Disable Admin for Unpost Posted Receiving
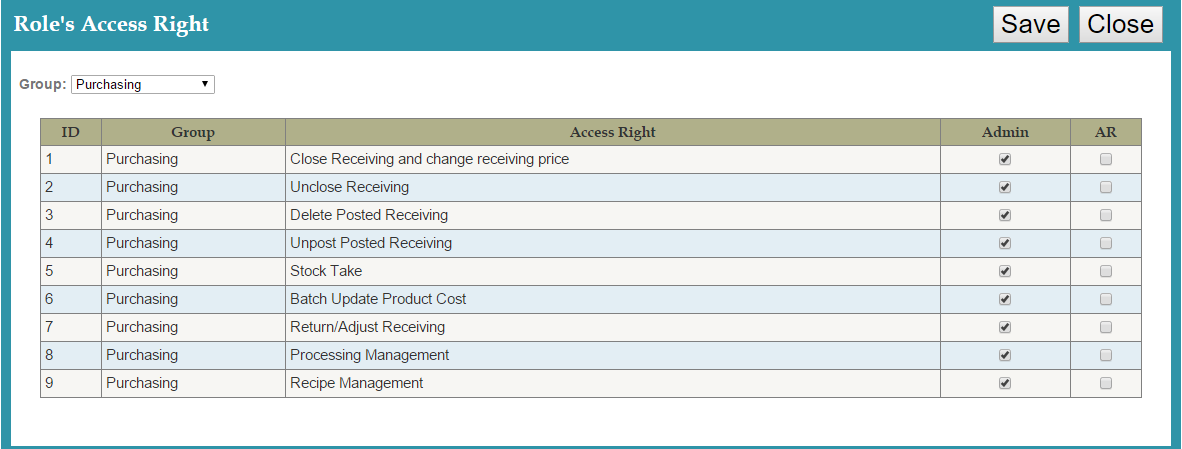 pos(1005,243)
